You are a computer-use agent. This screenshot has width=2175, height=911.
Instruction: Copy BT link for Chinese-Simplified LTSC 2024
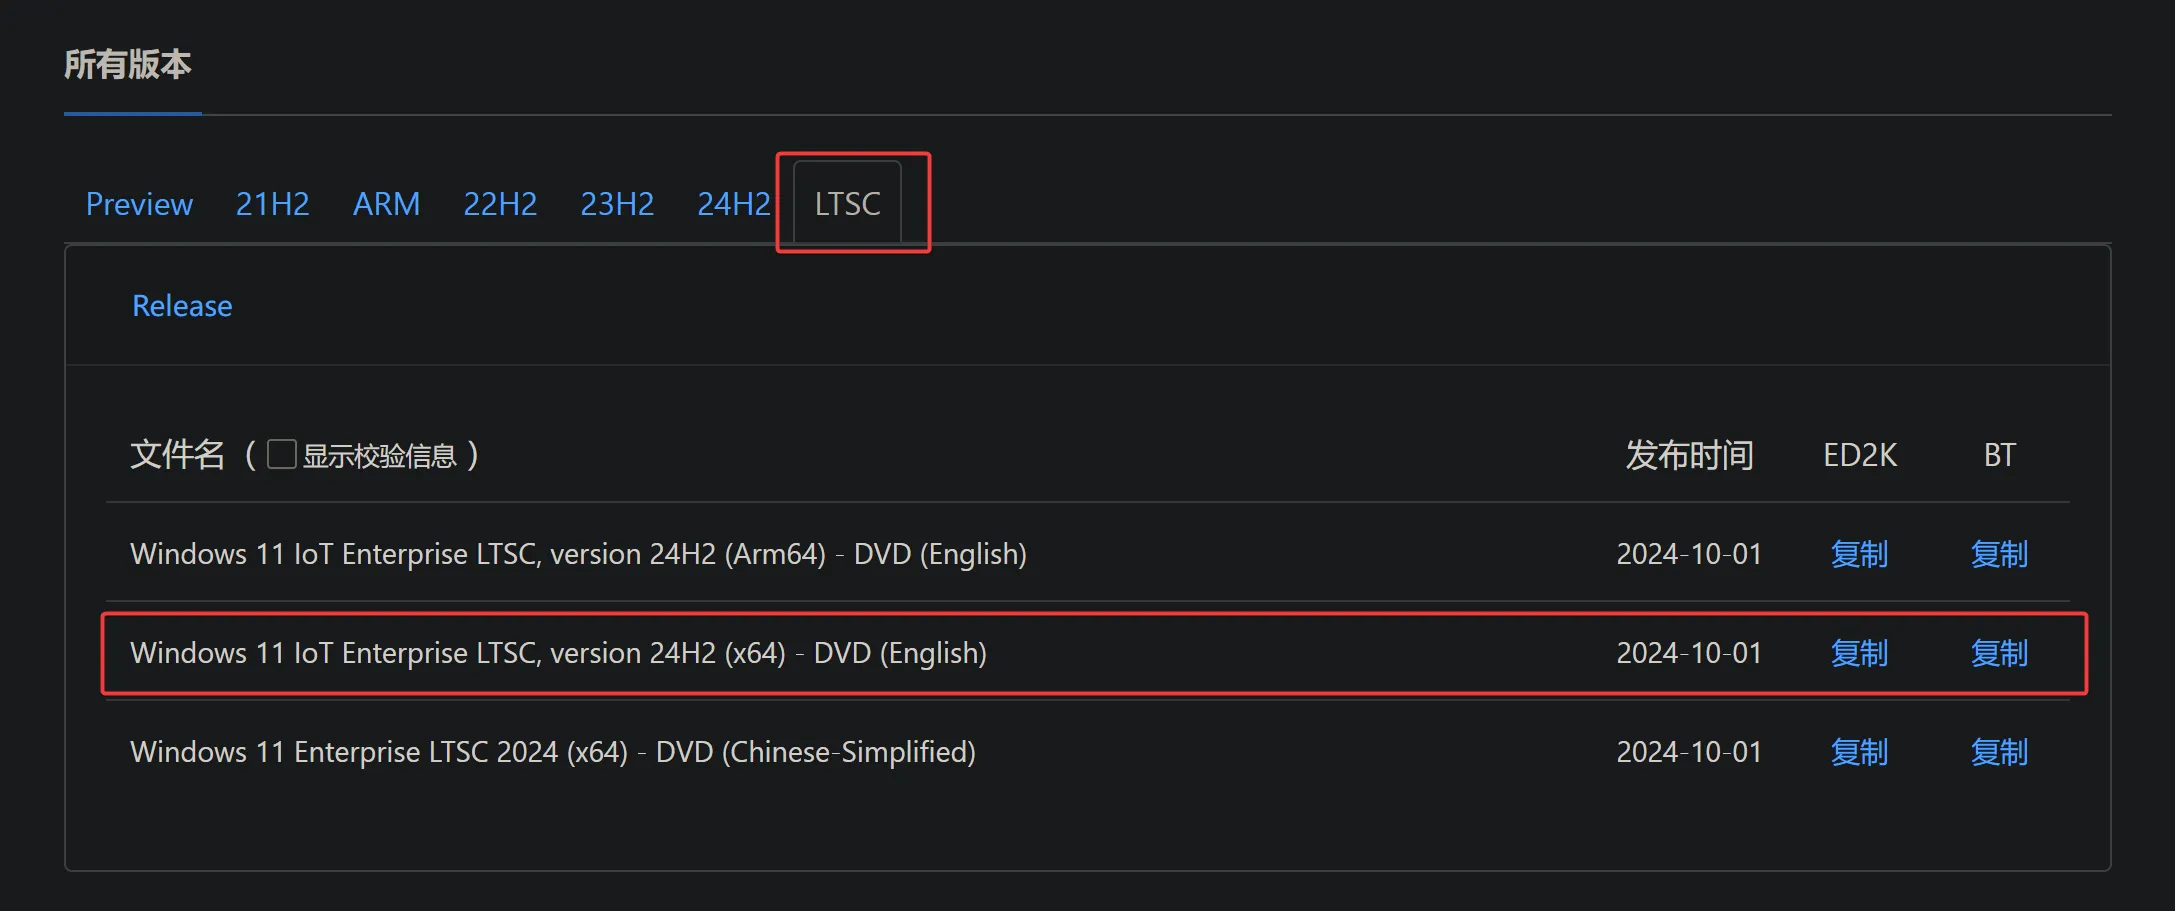pos(1999,752)
